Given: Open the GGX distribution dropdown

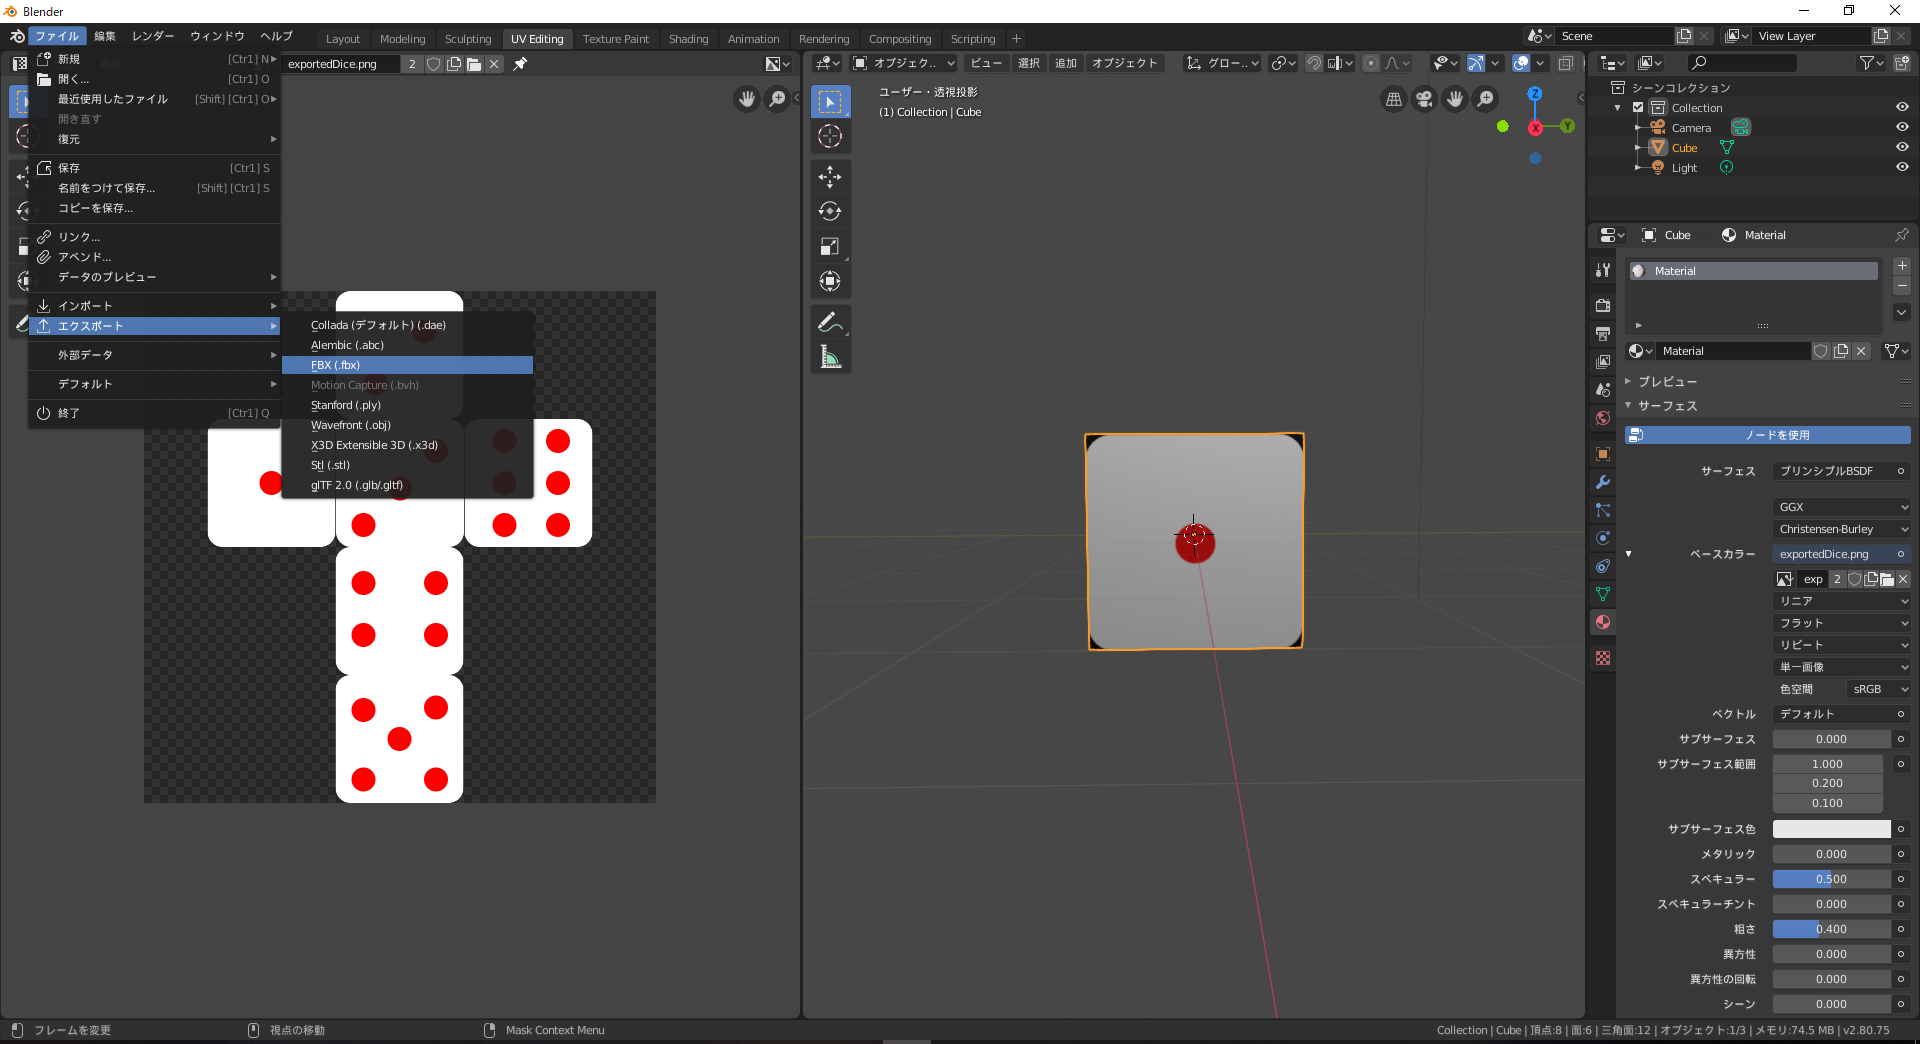Looking at the screenshot, I should coord(1840,507).
